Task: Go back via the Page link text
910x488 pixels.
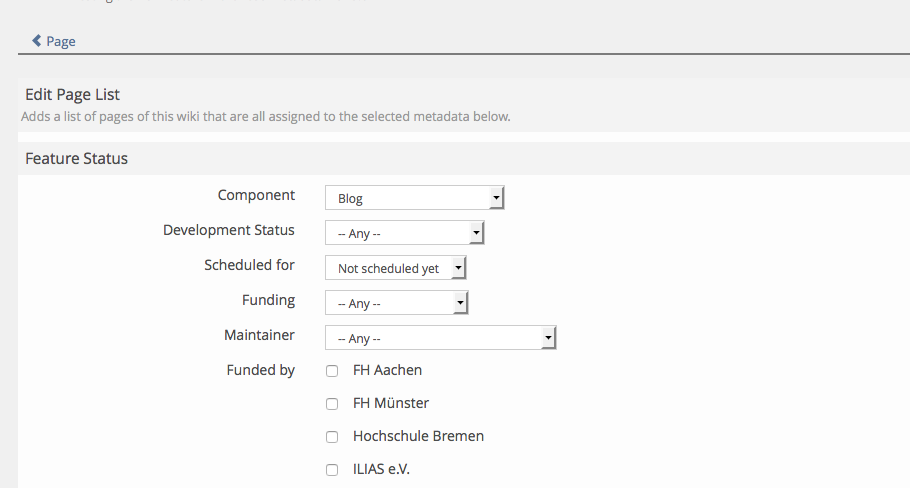Action: pos(60,41)
